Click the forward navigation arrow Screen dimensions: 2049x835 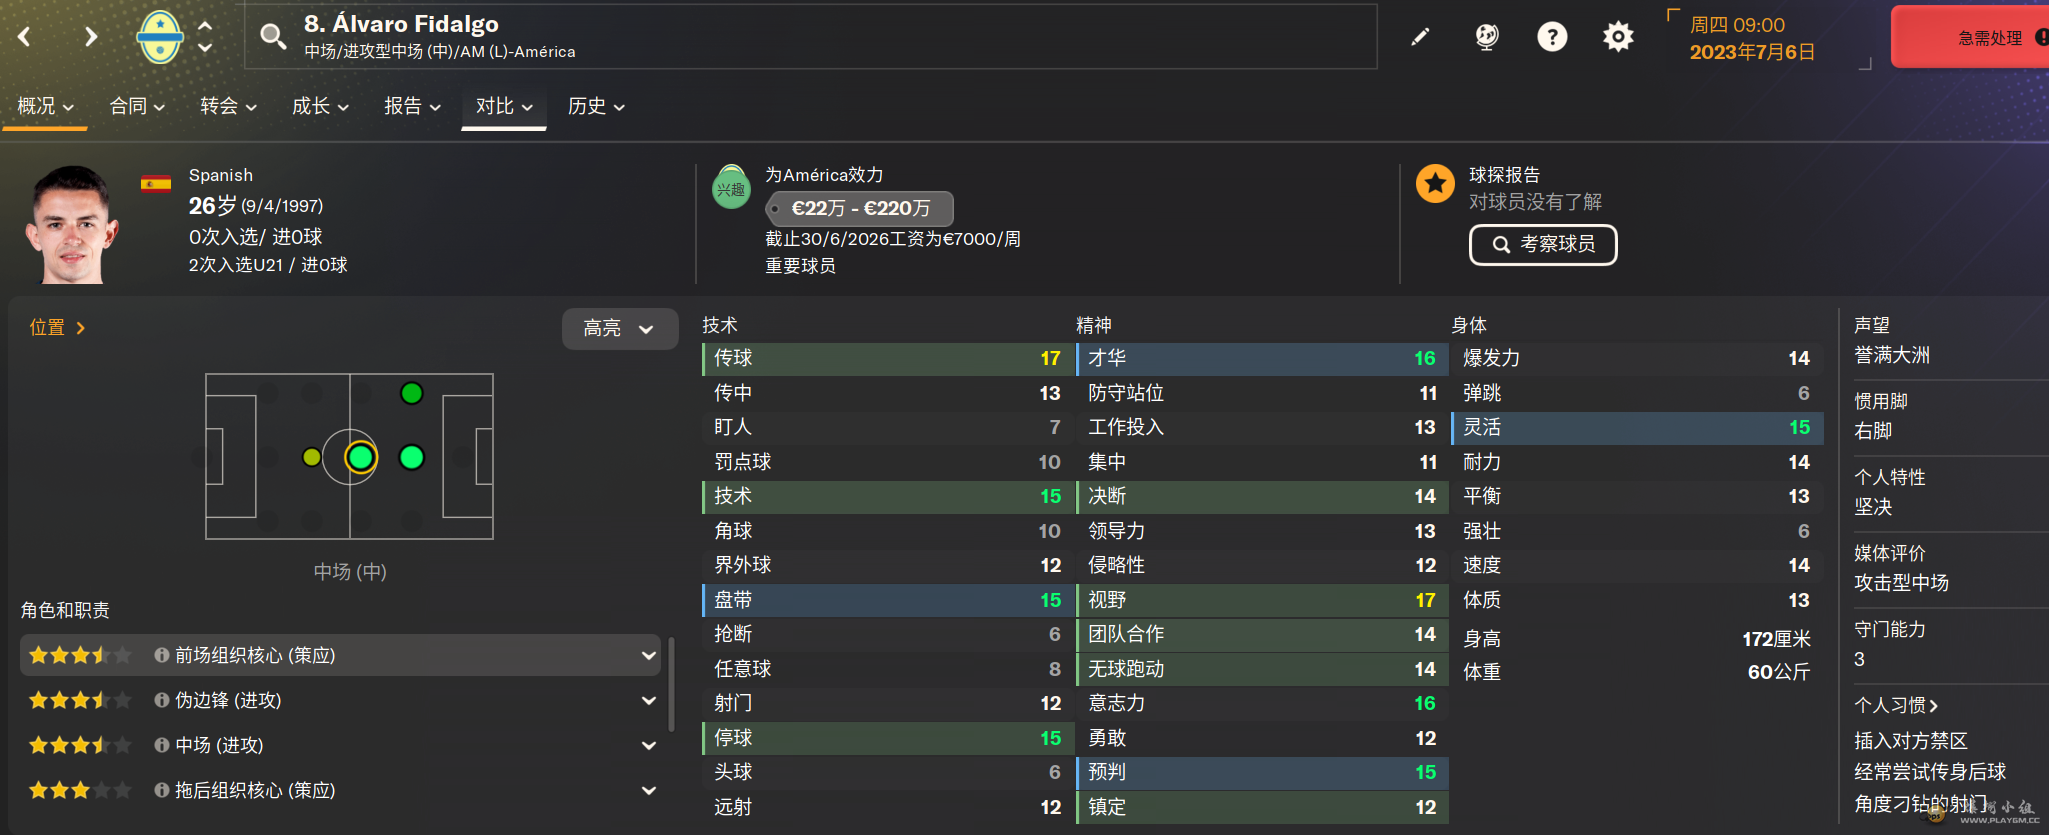90,37
